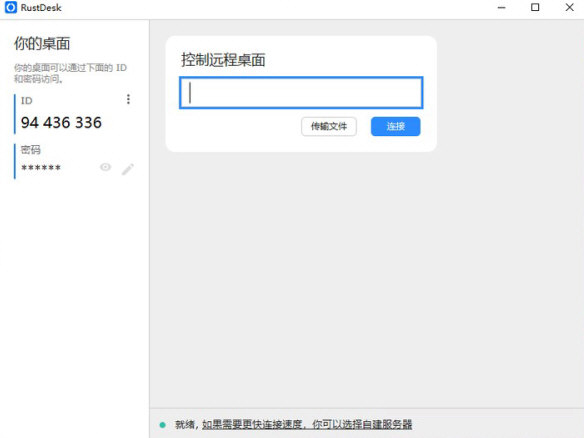The width and height of the screenshot is (584, 438).
Task: Click the masked password ****** text
Action: pyautogui.click(x=41, y=168)
